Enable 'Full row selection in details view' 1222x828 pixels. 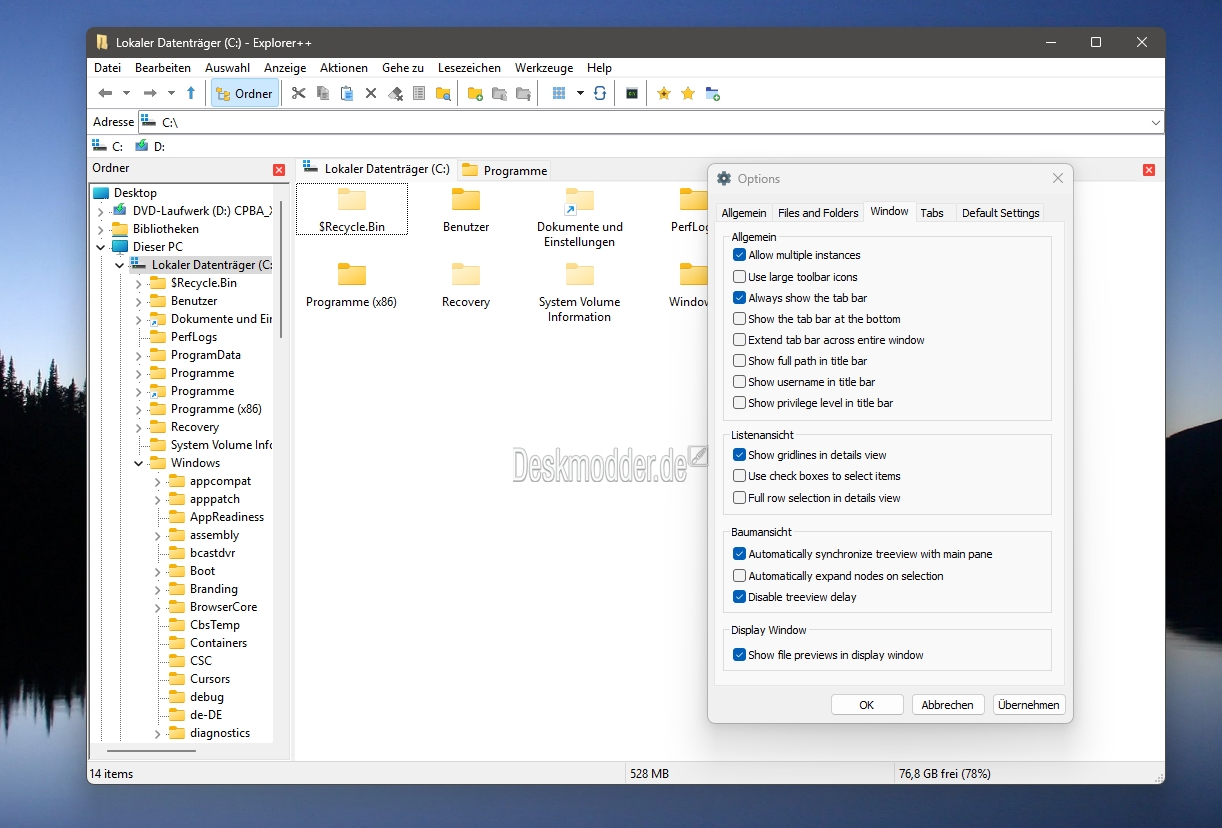coord(739,498)
